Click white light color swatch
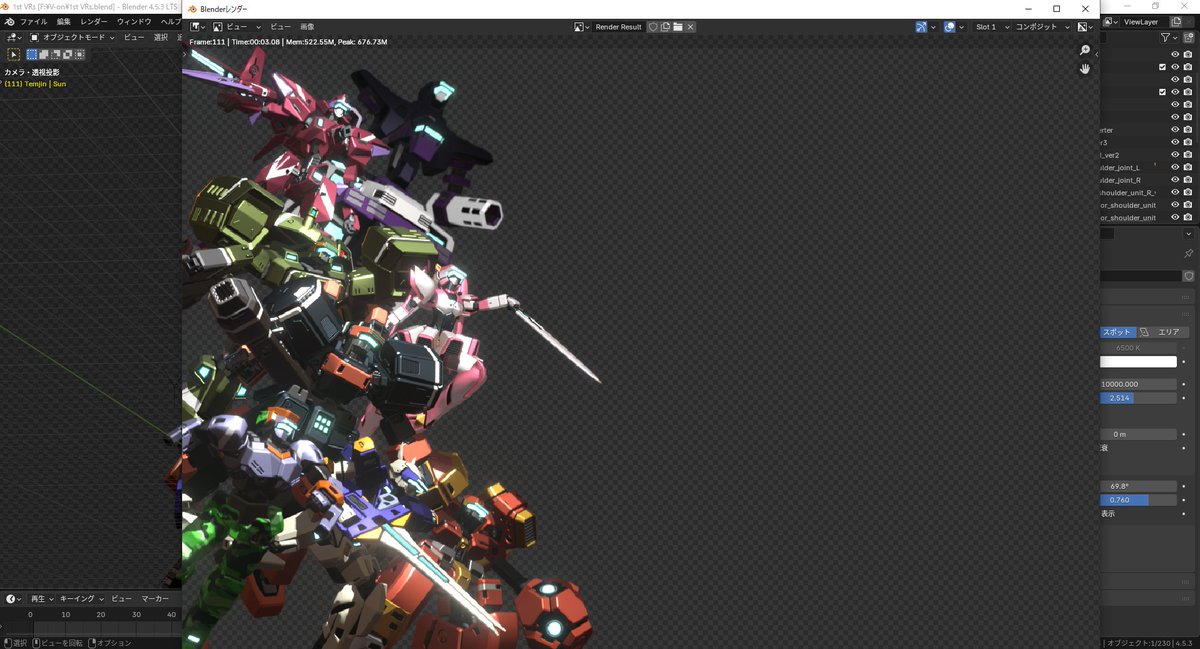Screen dimensions: 1200x649 1138,362
